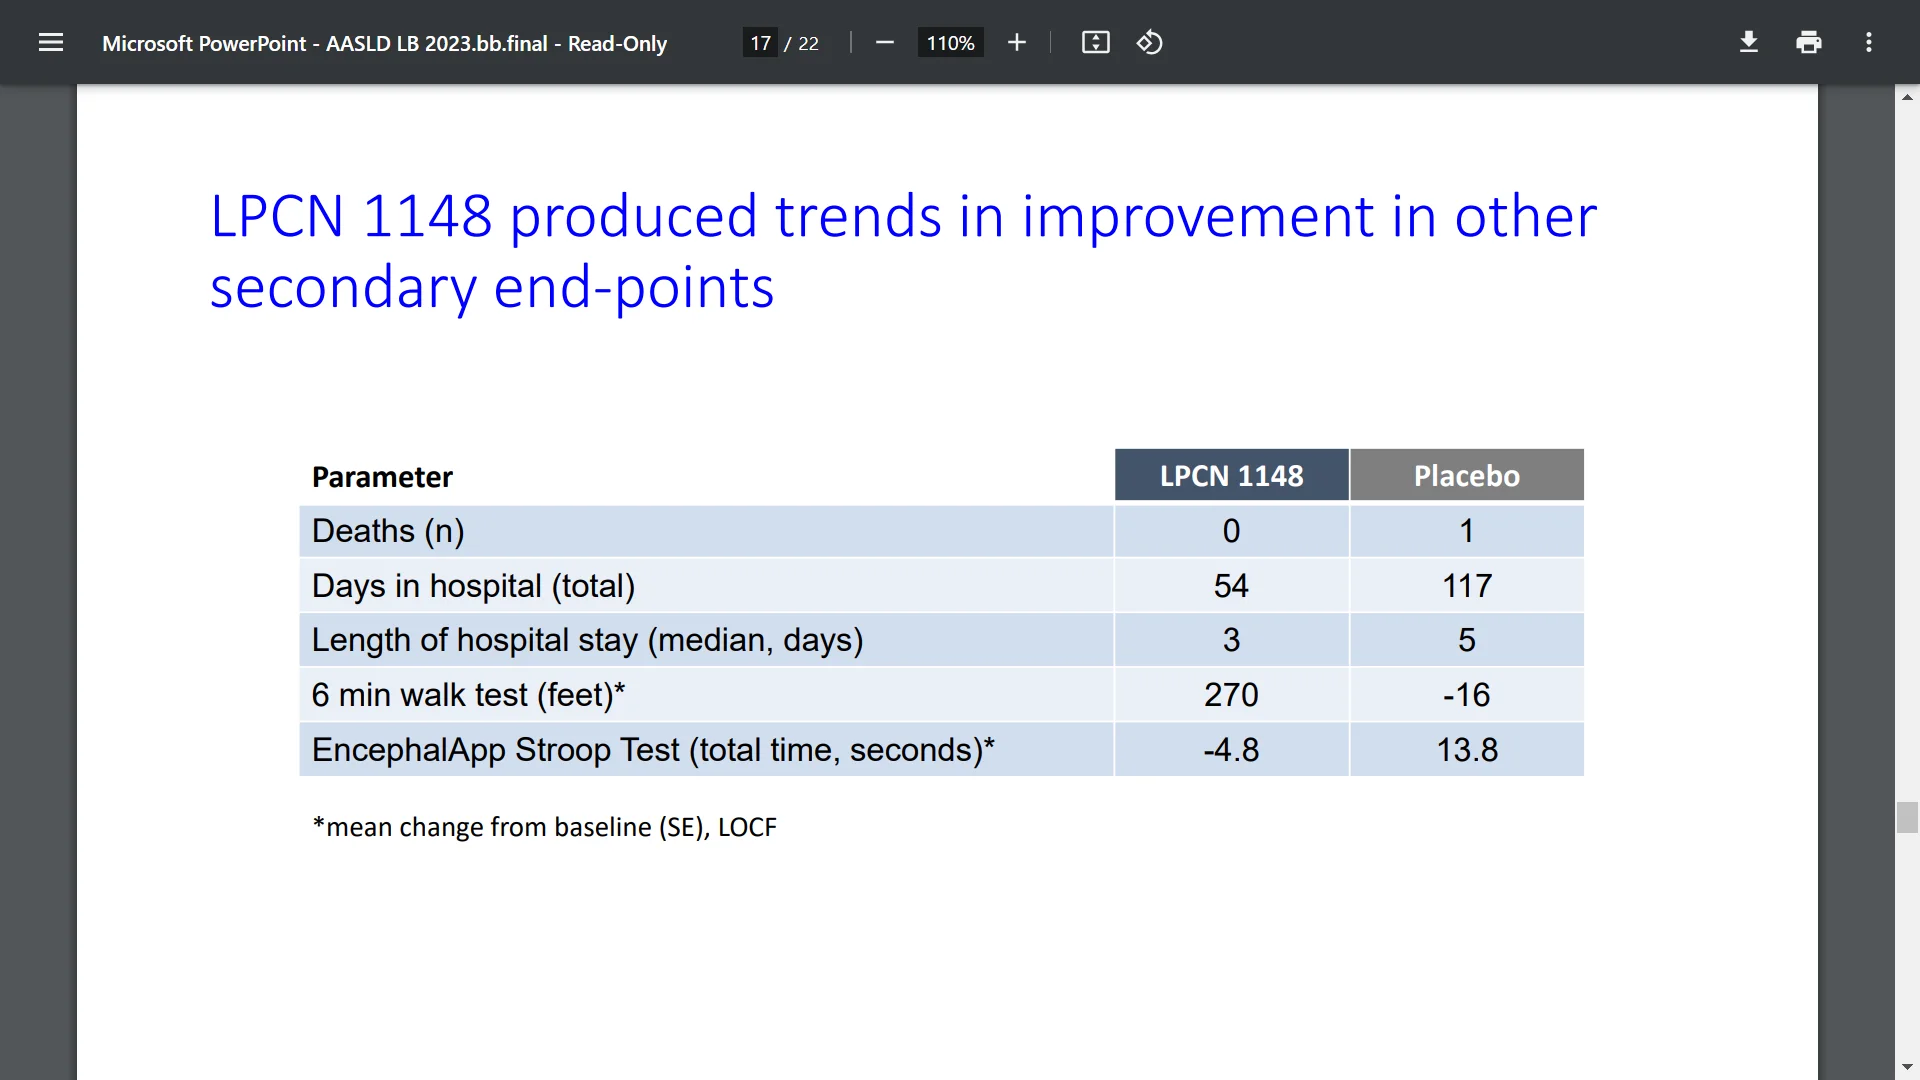
Task: Rotate the document counterclockwise
Action: (1150, 43)
